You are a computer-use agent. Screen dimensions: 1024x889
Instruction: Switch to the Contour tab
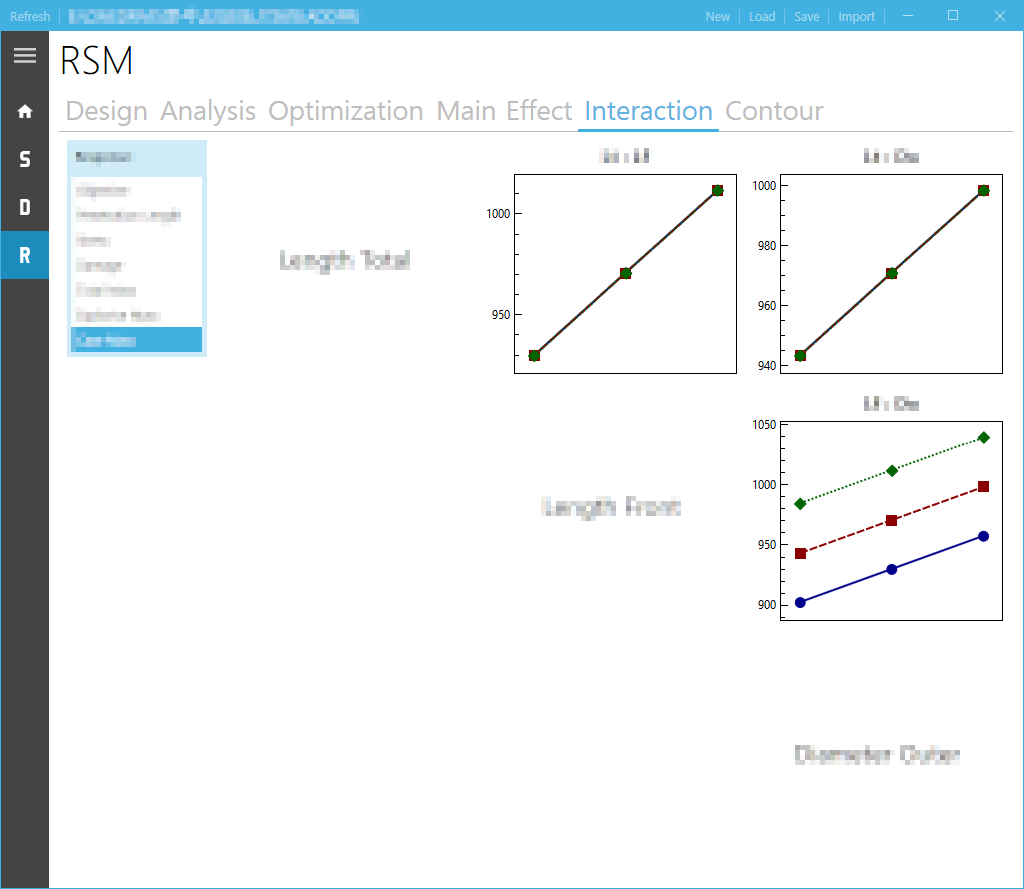point(774,111)
